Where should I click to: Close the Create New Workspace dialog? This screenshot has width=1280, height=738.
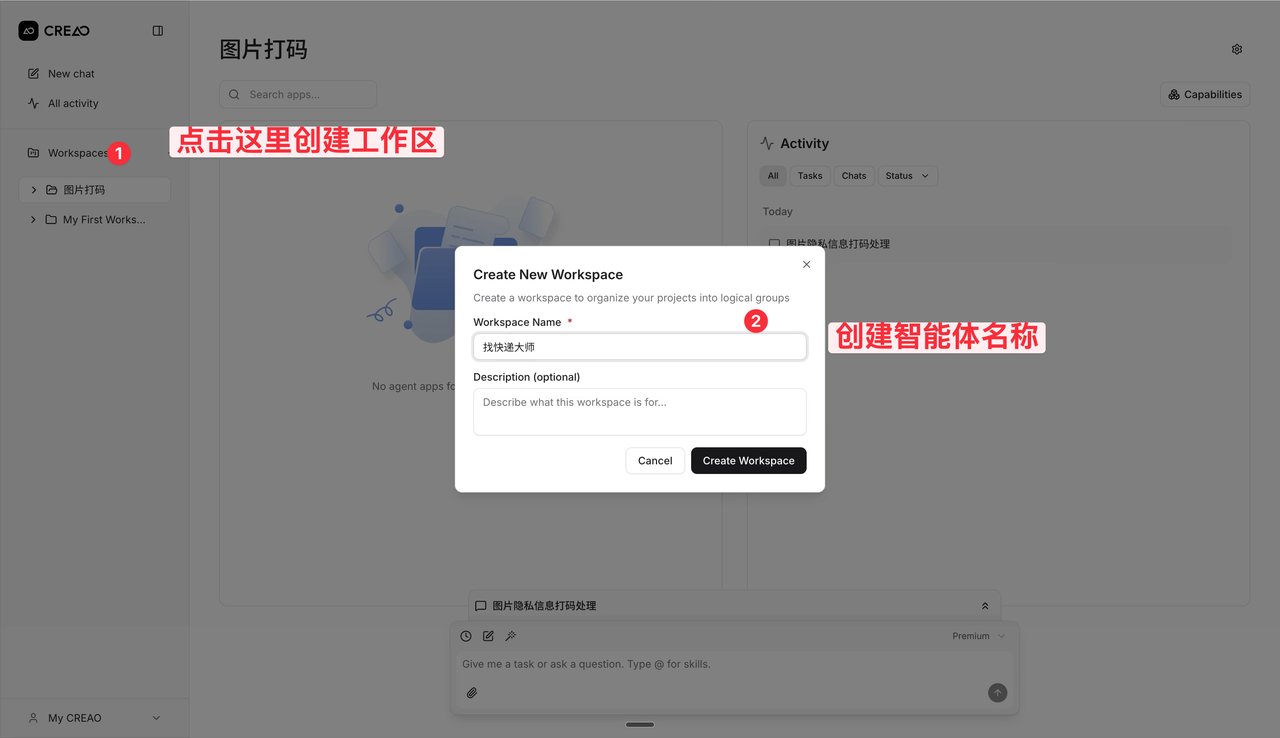coord(807,265)
